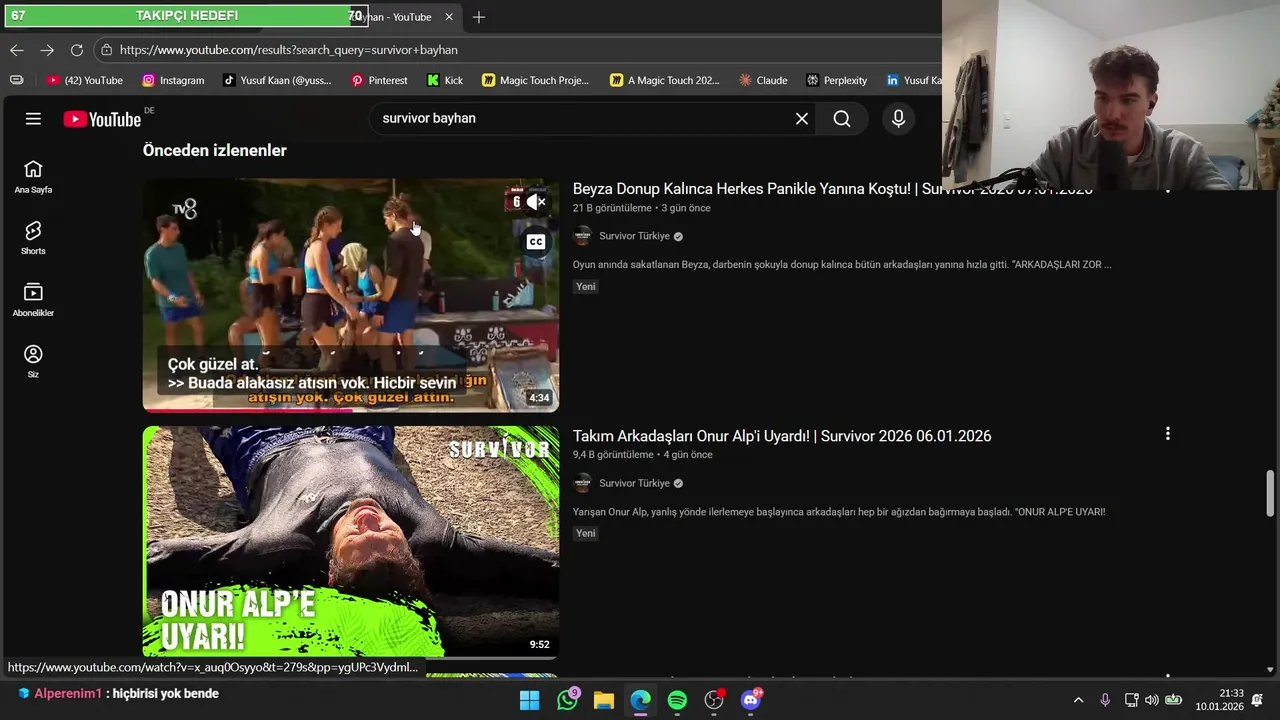Open system tray microphone indicator
Viewport: 1280px width, 720px height.
pos(1105,700)
